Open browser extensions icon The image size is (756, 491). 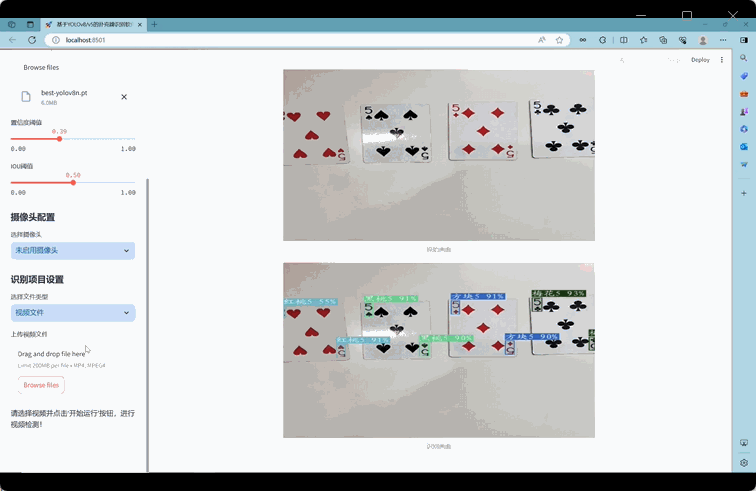coord(603,40)
